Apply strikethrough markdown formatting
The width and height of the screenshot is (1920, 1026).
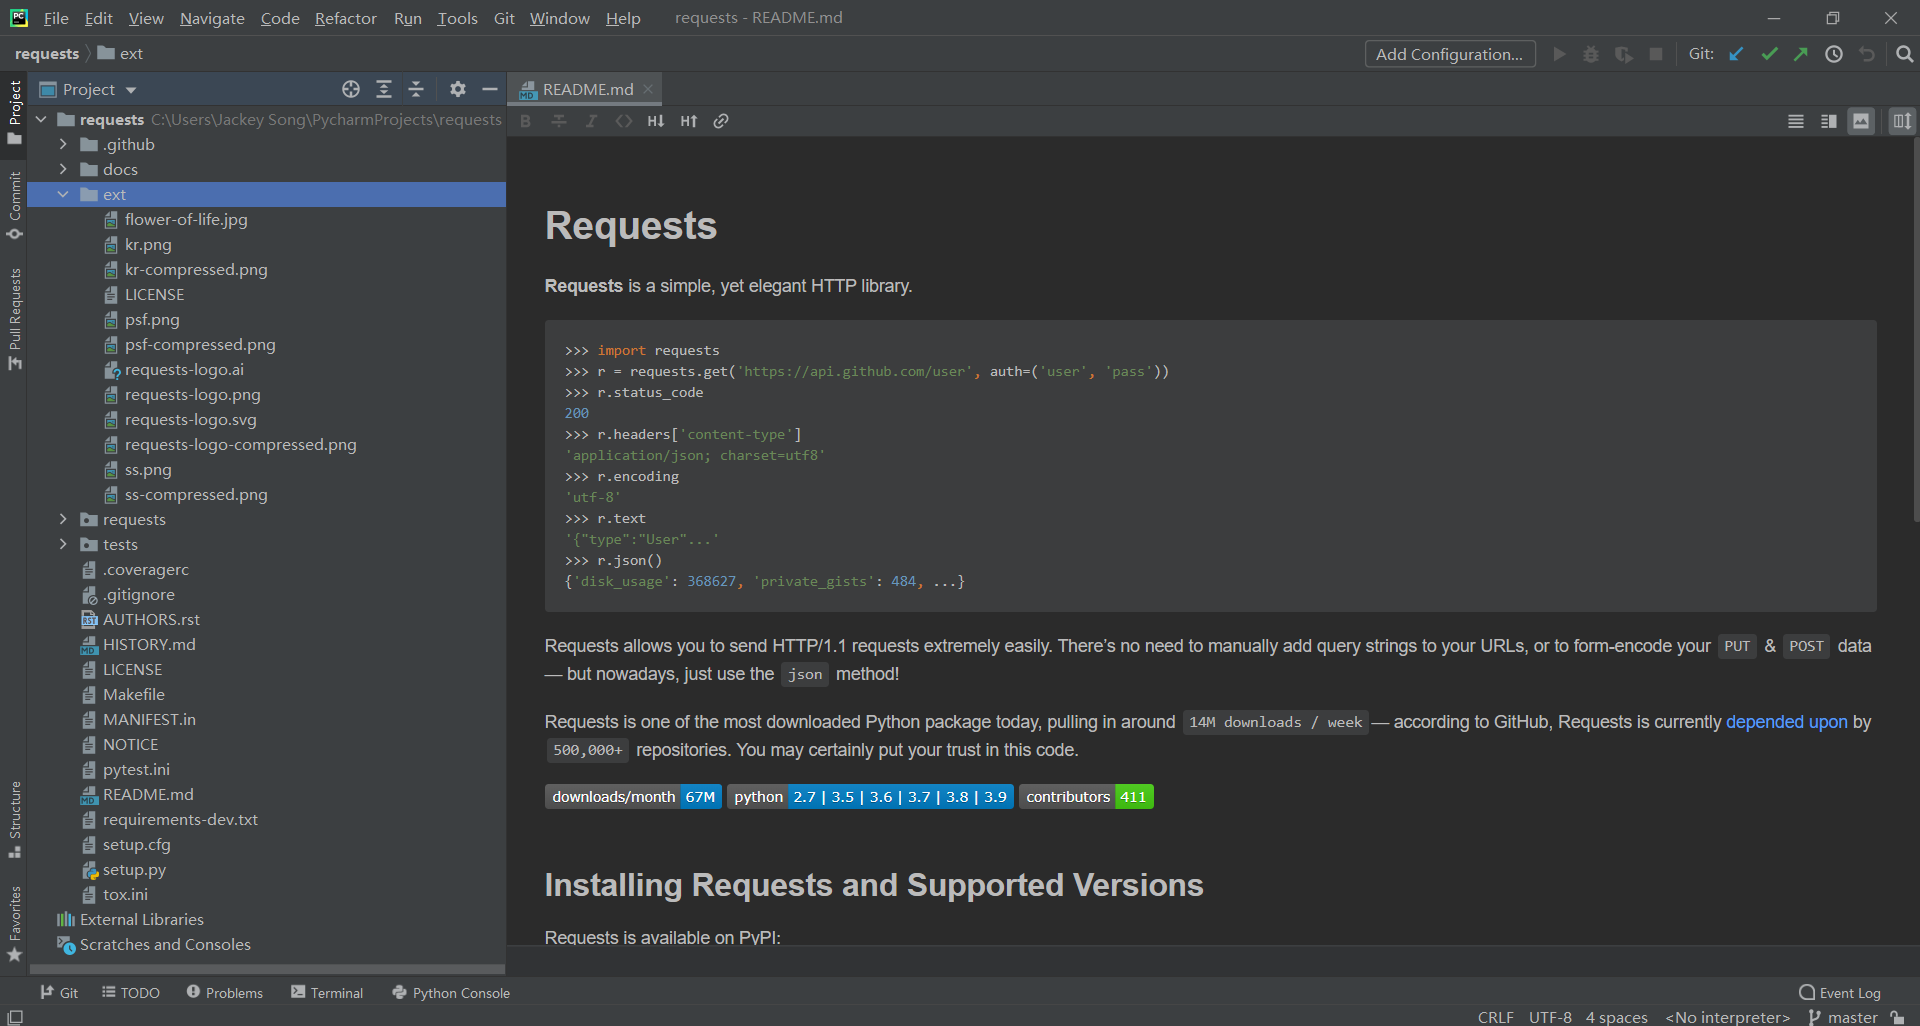click(559, 121)
